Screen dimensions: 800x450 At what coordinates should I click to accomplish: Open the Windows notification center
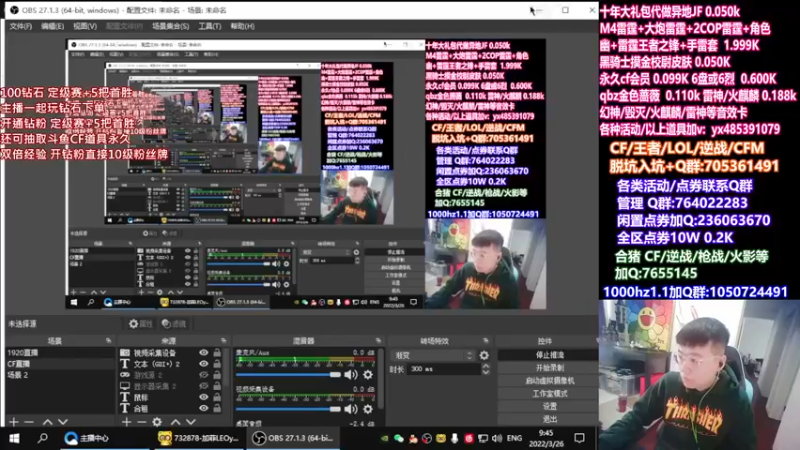click(x=580, y=438)
